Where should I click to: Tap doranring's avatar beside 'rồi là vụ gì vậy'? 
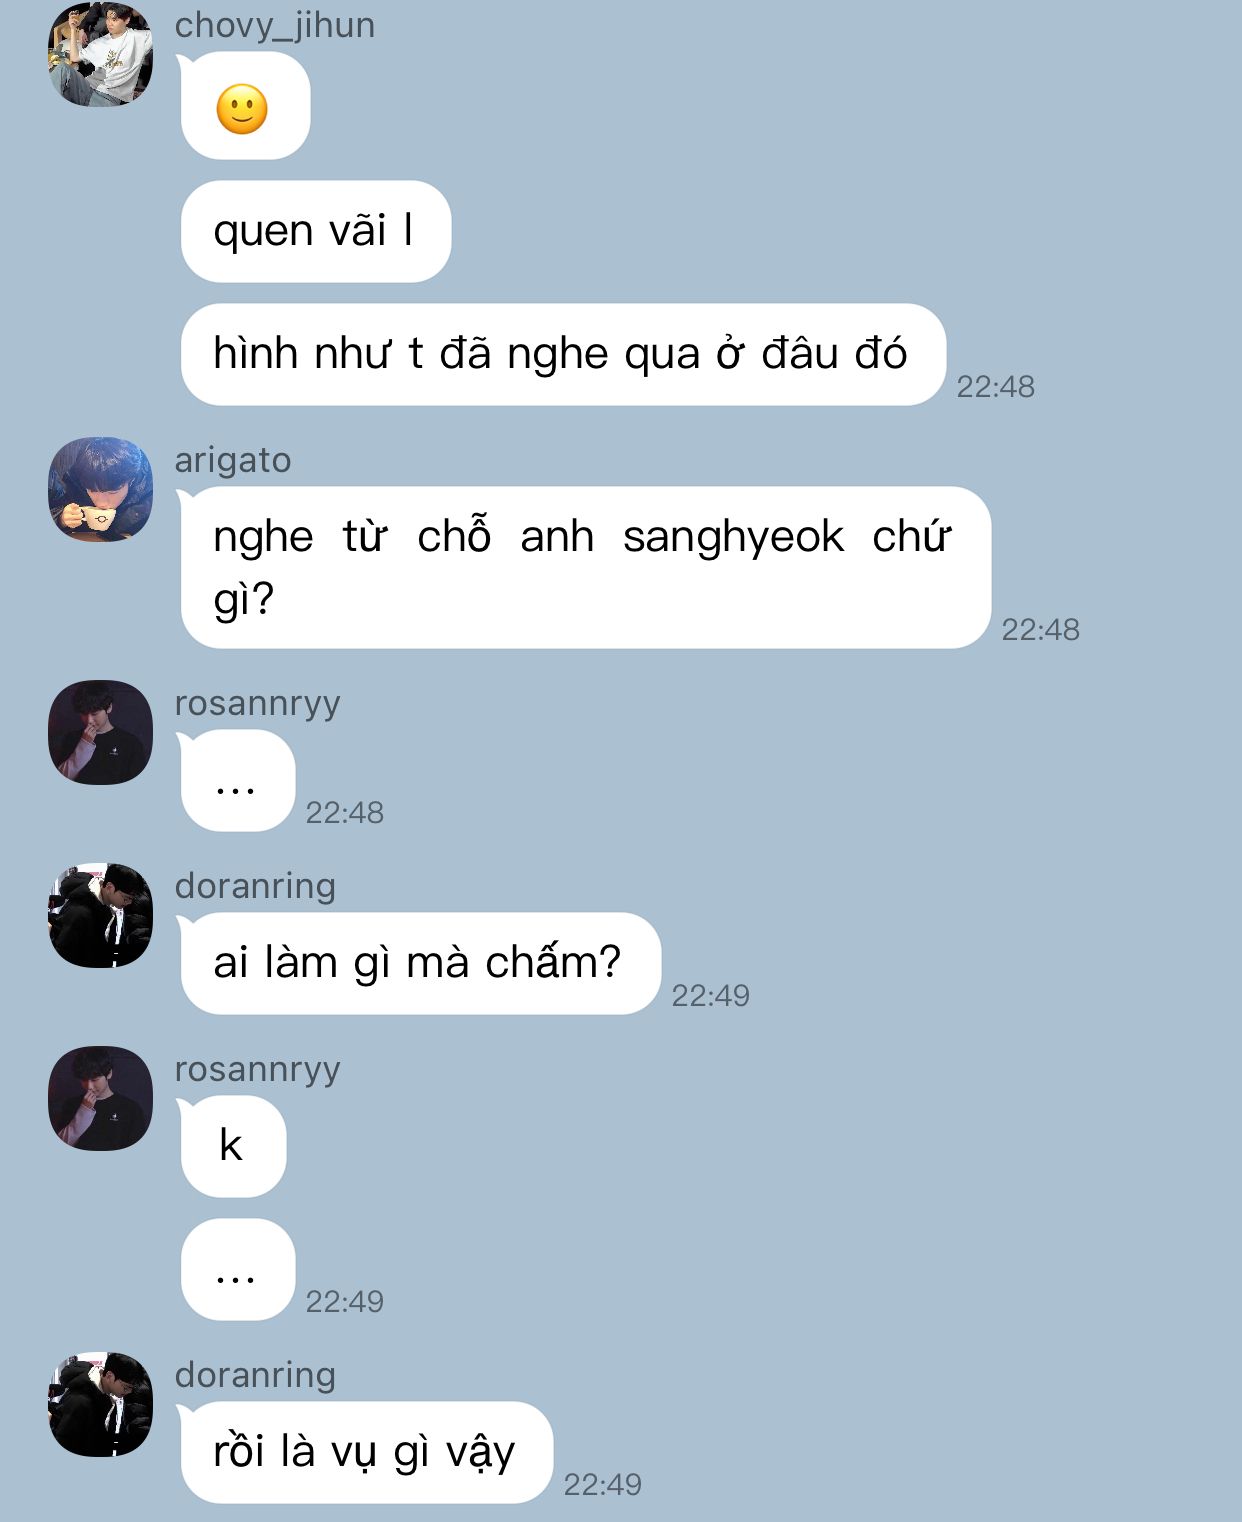click(x=101, y=1404)
